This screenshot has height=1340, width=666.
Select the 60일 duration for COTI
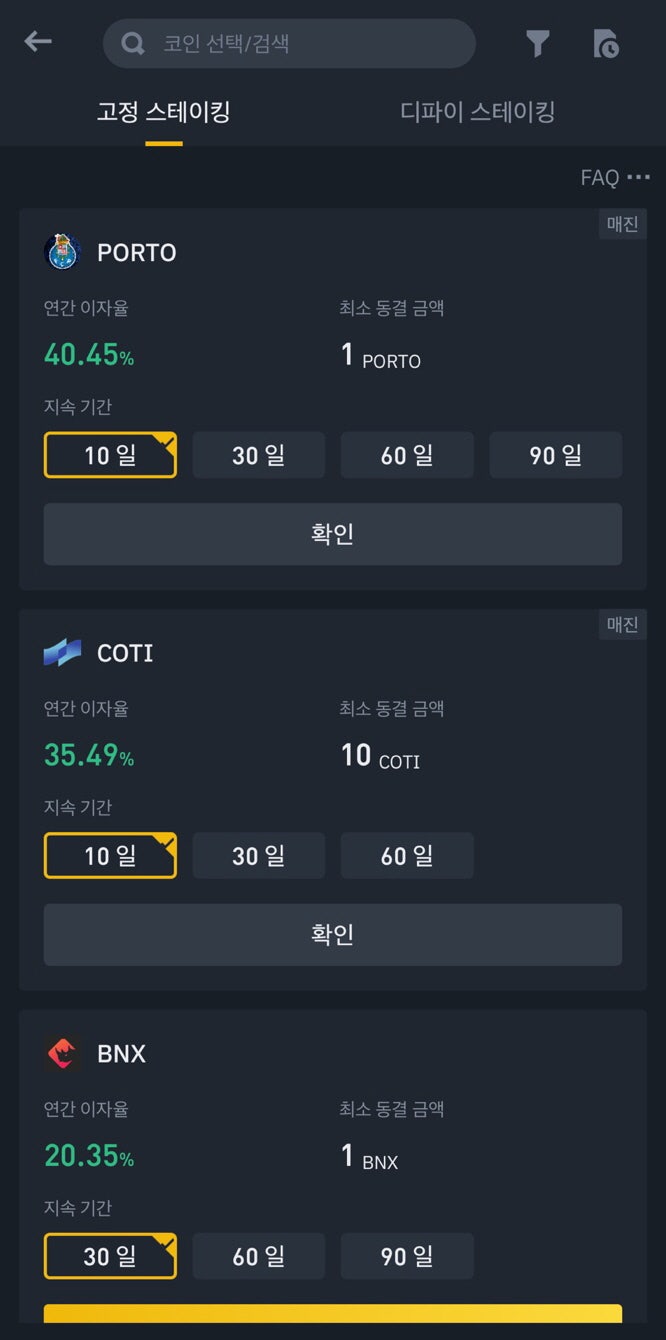(407, 855)
